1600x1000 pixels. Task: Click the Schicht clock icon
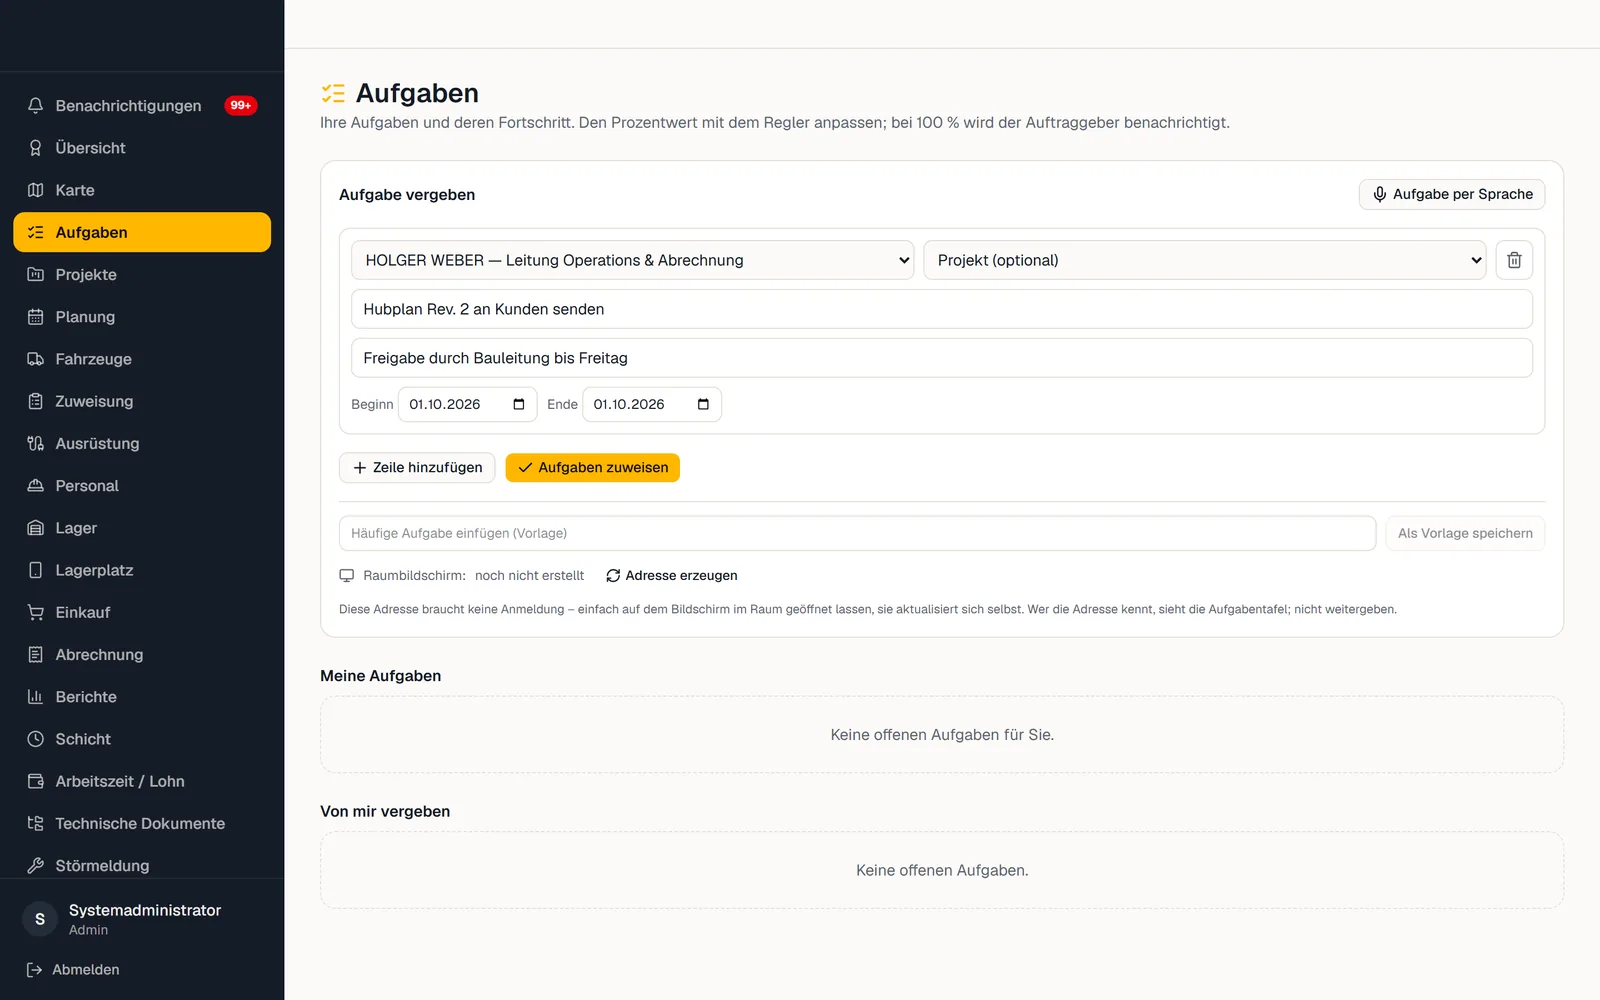click(36, 739)
